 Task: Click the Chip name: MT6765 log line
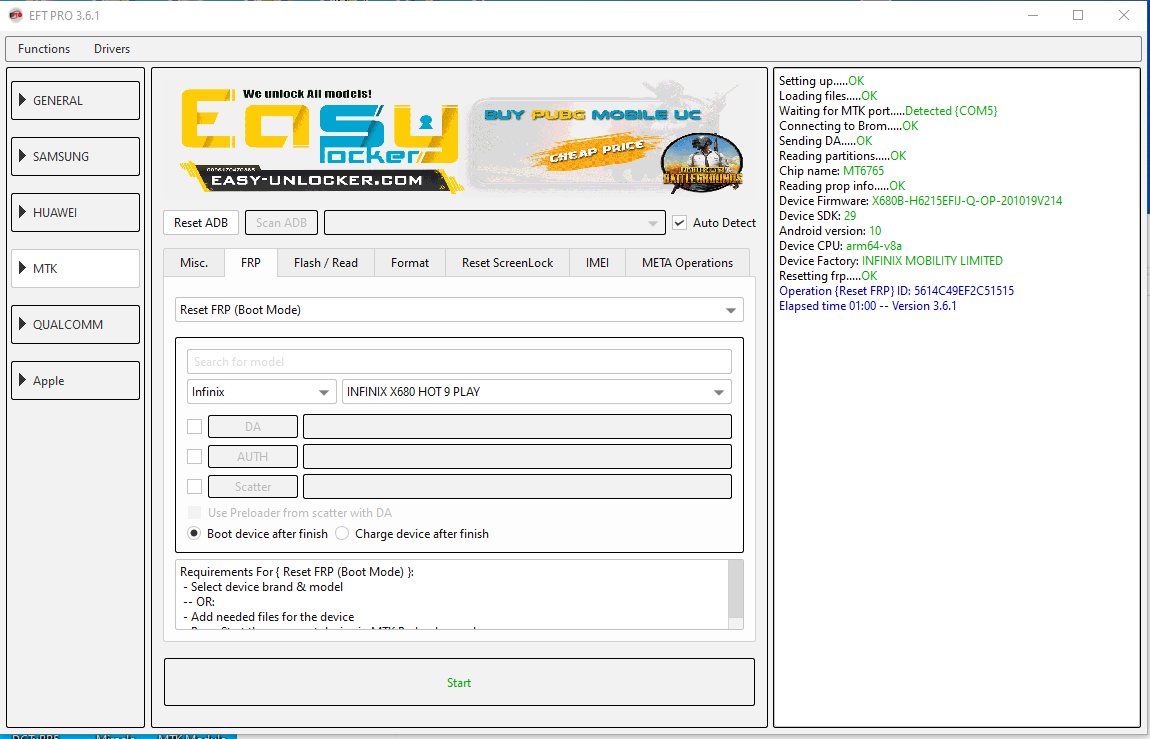pyautogui.click(x=832, y=171)
